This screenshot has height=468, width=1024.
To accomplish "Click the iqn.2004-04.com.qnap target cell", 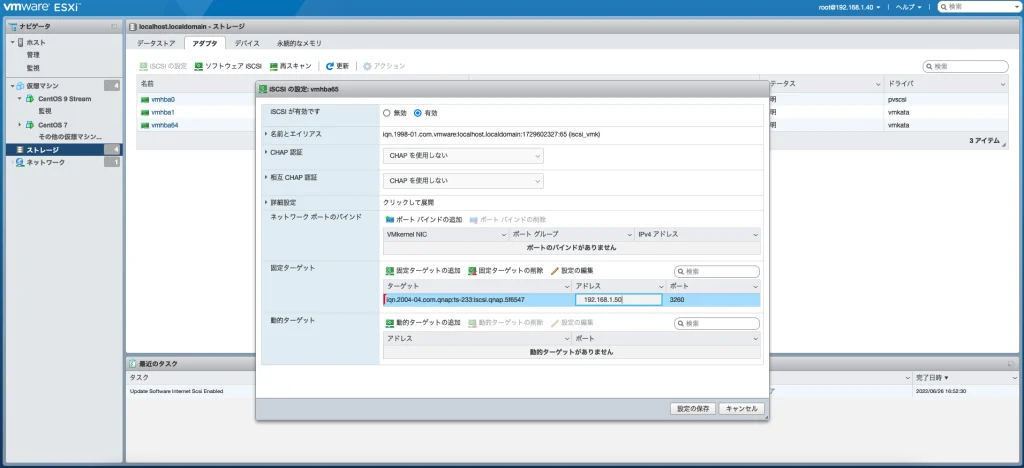I will coord(477,300).
